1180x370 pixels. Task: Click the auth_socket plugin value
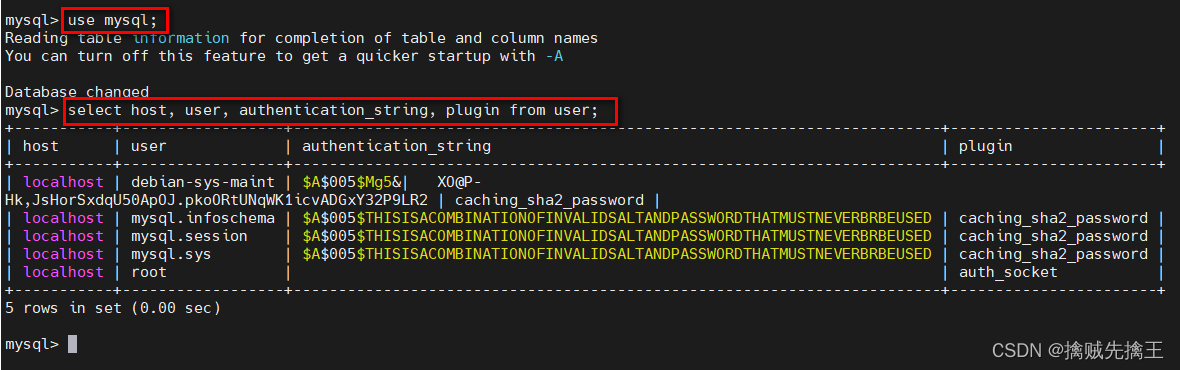pyautogui.click(x=1008, y=272)
